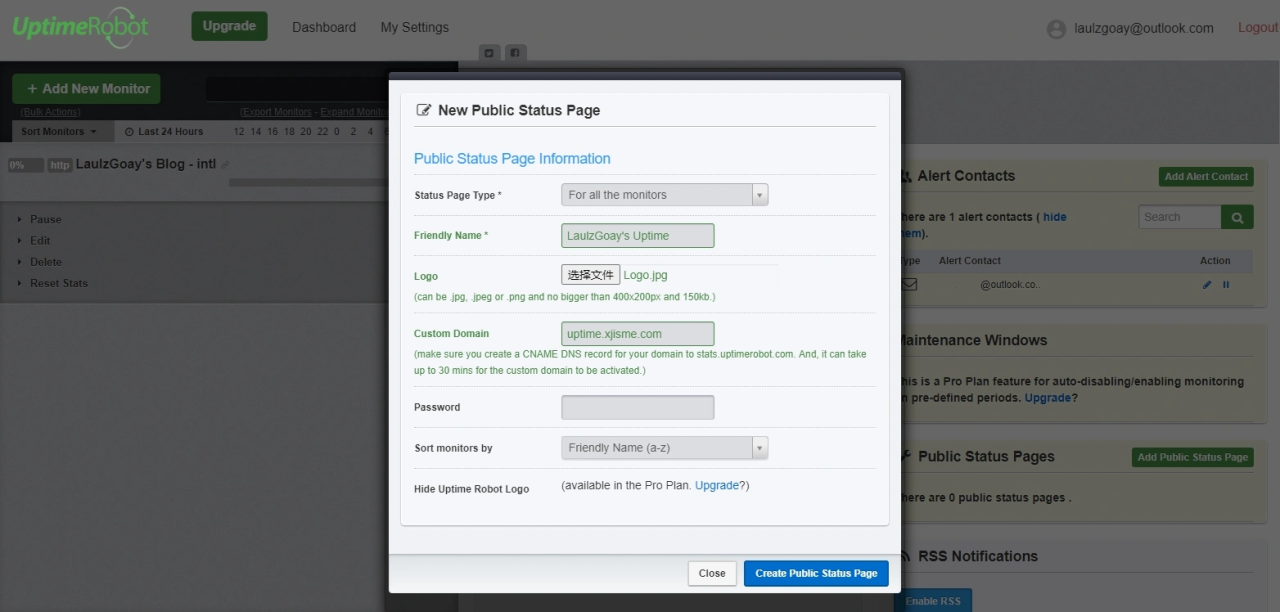Viewport: 1280px width, 612px height.
Task: Open the Dashboard menu item
Action: click(324, 28)
